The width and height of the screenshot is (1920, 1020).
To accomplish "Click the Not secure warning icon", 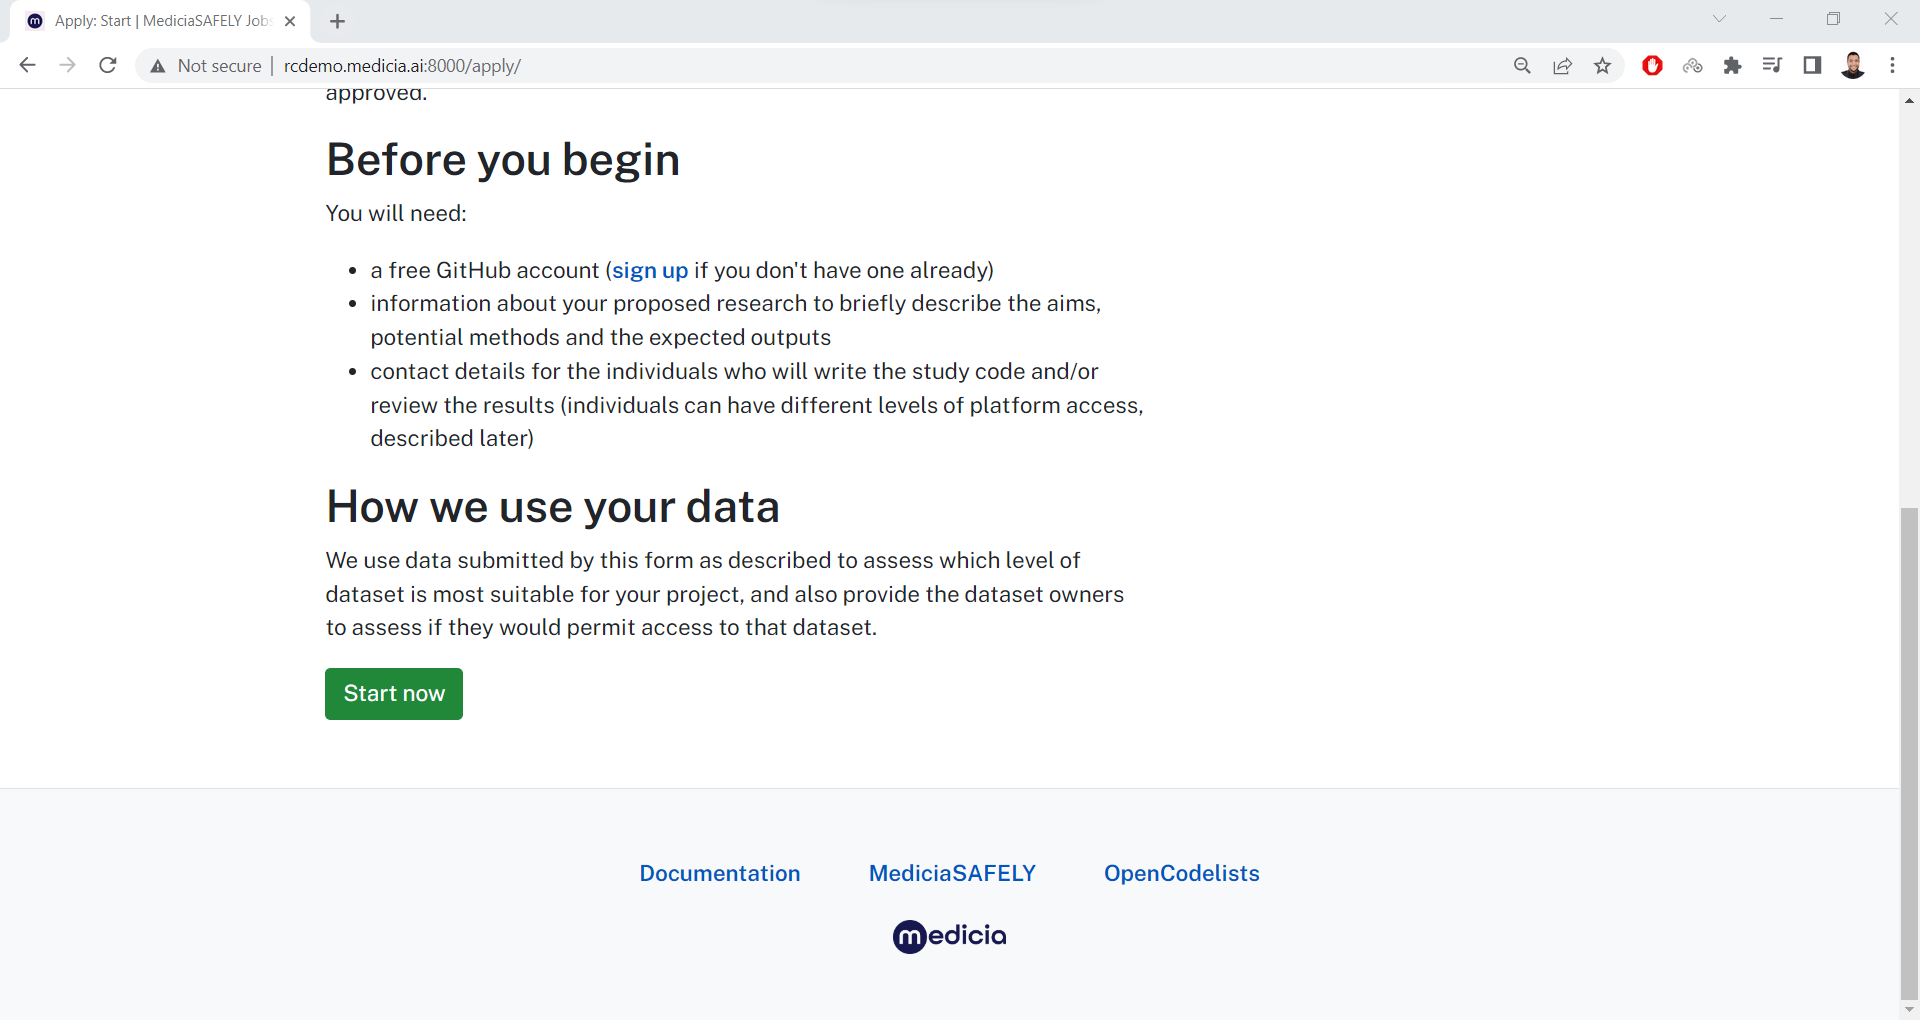I will (x=158, y=66).
